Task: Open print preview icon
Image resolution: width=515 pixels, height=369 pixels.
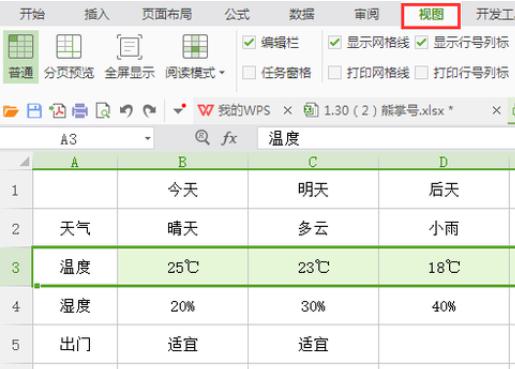Action: tap(103, 111)
